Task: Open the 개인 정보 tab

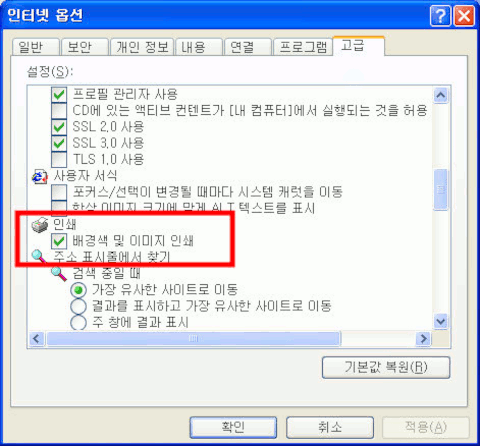Action: click(142, 47)
